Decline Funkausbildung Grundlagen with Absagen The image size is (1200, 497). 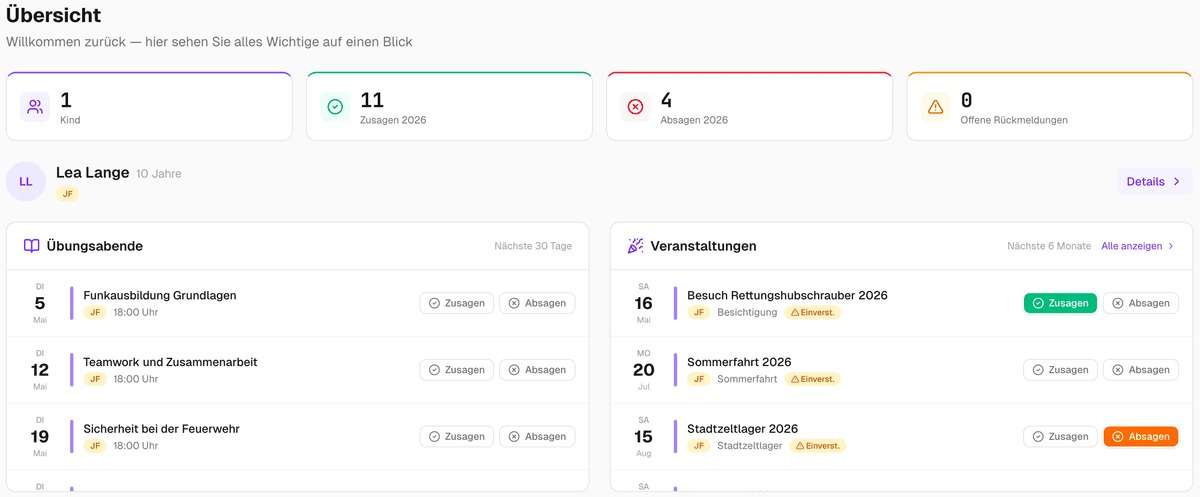point(537,303)
